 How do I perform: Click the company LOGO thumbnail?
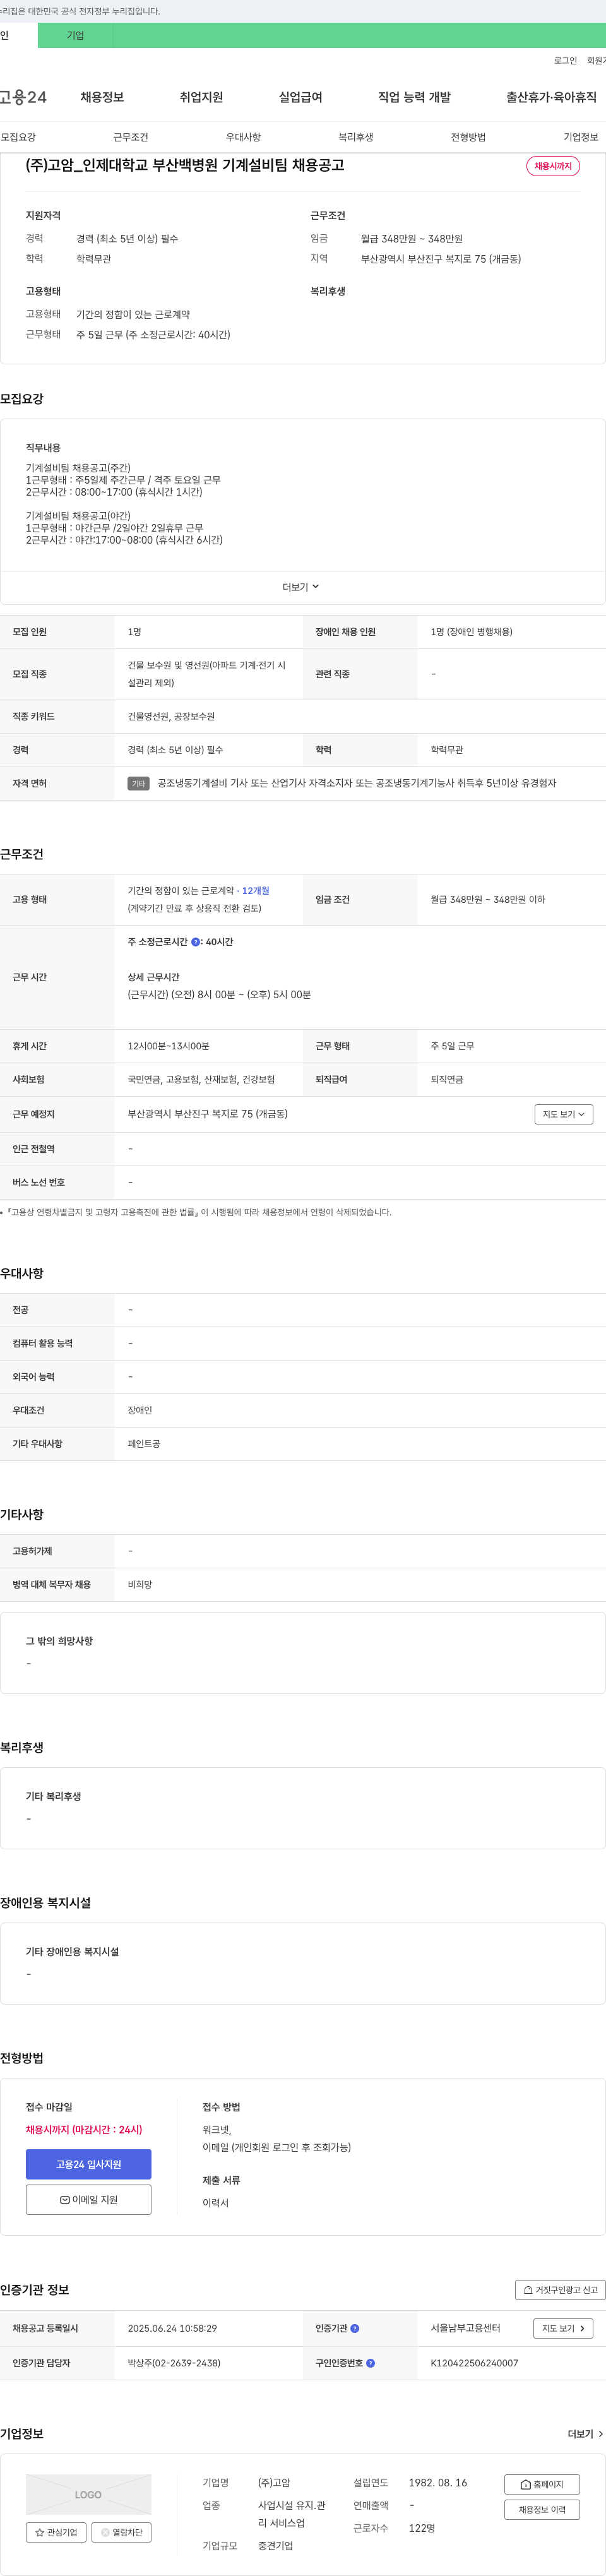tap(89, 2494)
